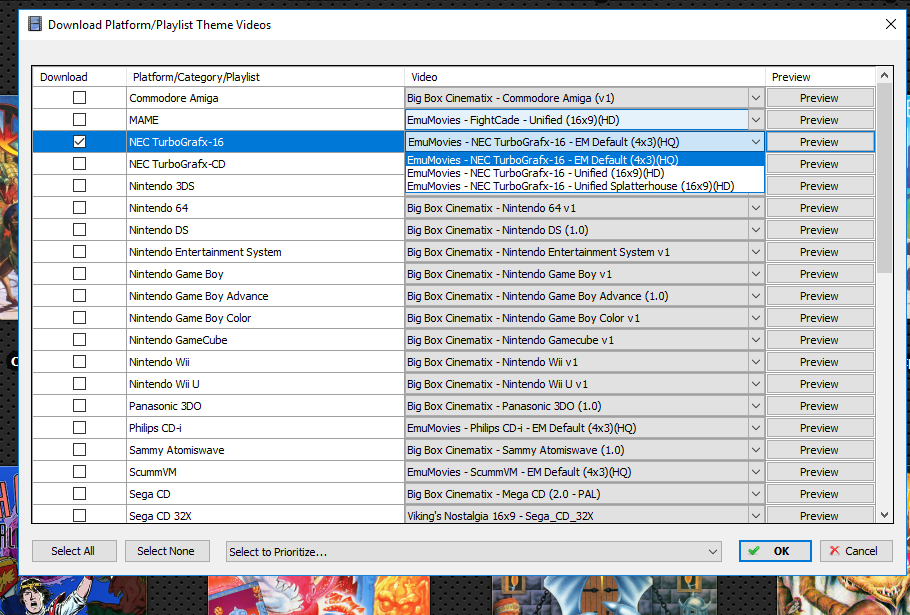Click the film strip icon in the title bar
The height and width of the screenshot is (615, 910).
tap(35, 24)
